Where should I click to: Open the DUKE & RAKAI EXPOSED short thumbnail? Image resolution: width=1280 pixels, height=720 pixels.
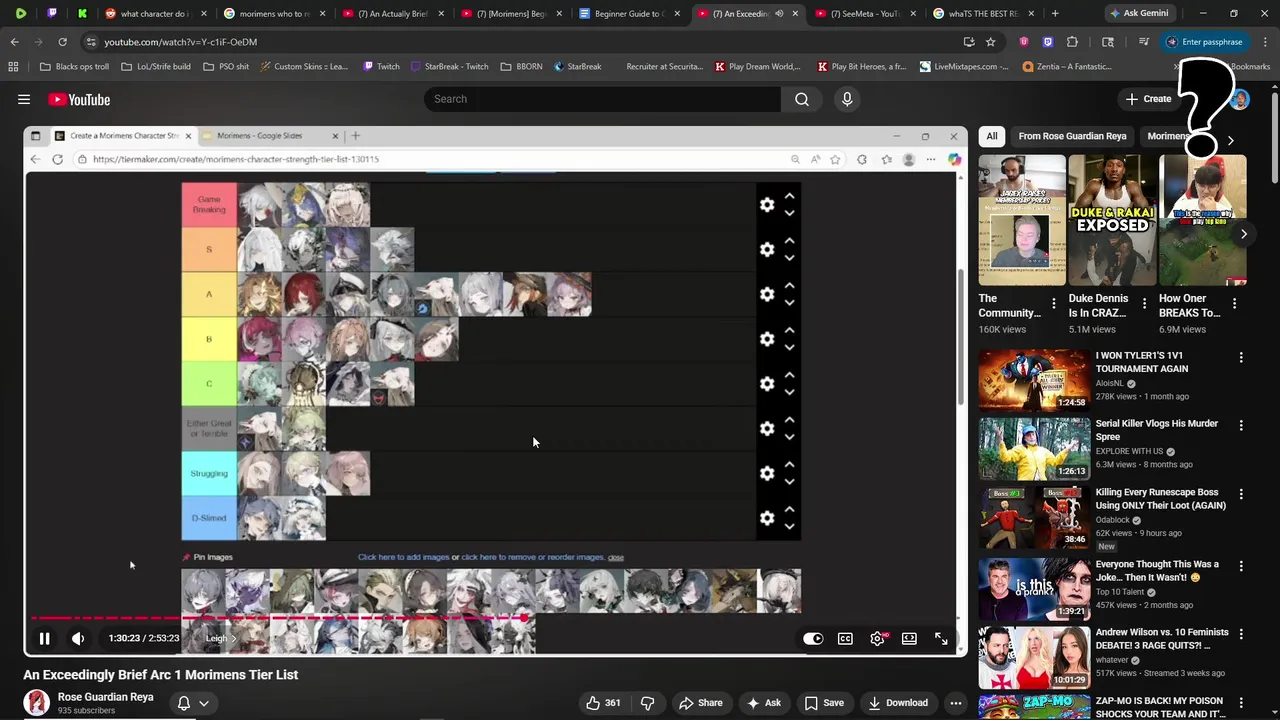1112,220
